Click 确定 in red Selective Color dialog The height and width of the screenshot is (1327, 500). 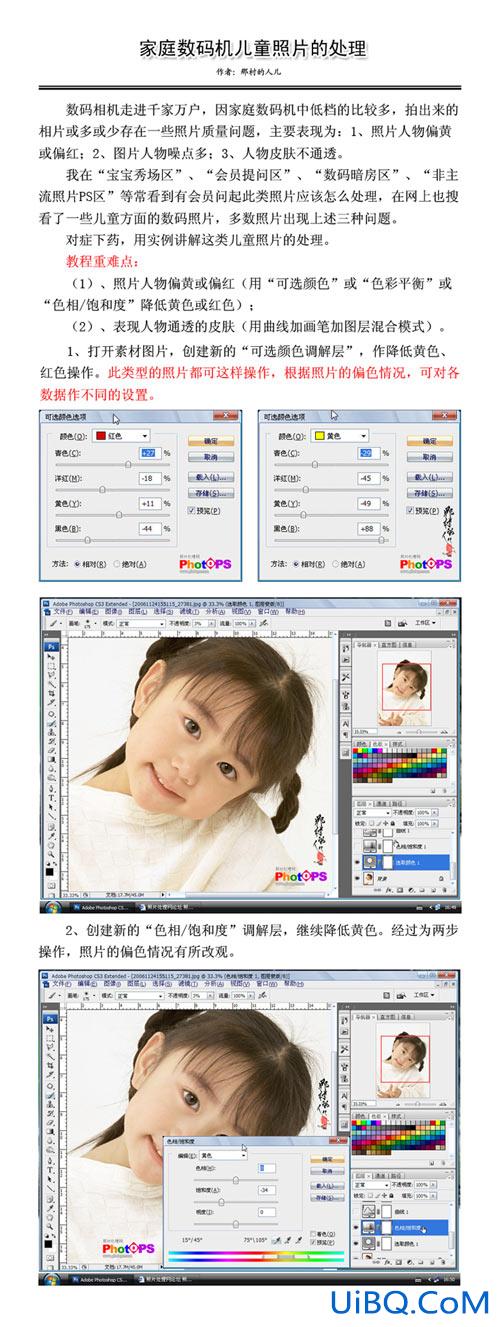click(211, 441)
